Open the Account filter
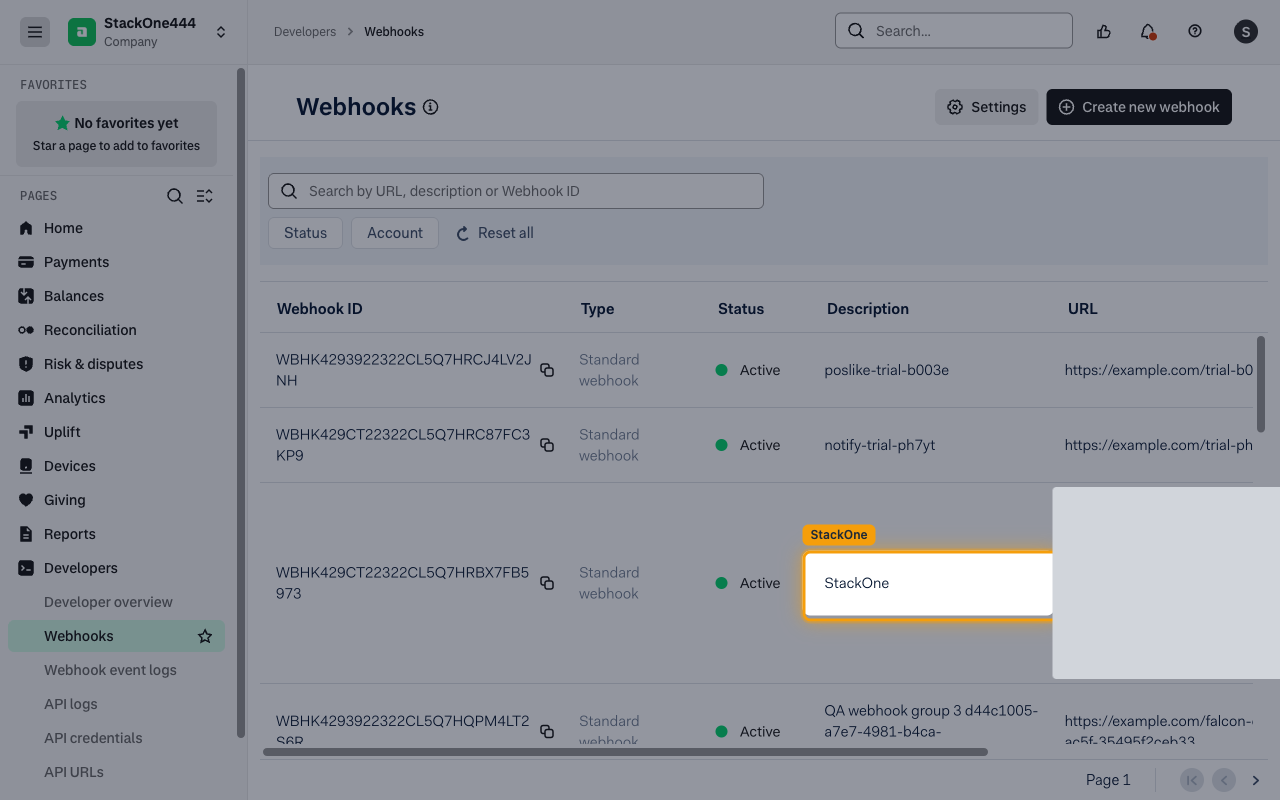This screenshot has width=1280, height=800. pyautogui.click(x=395, y=233)
